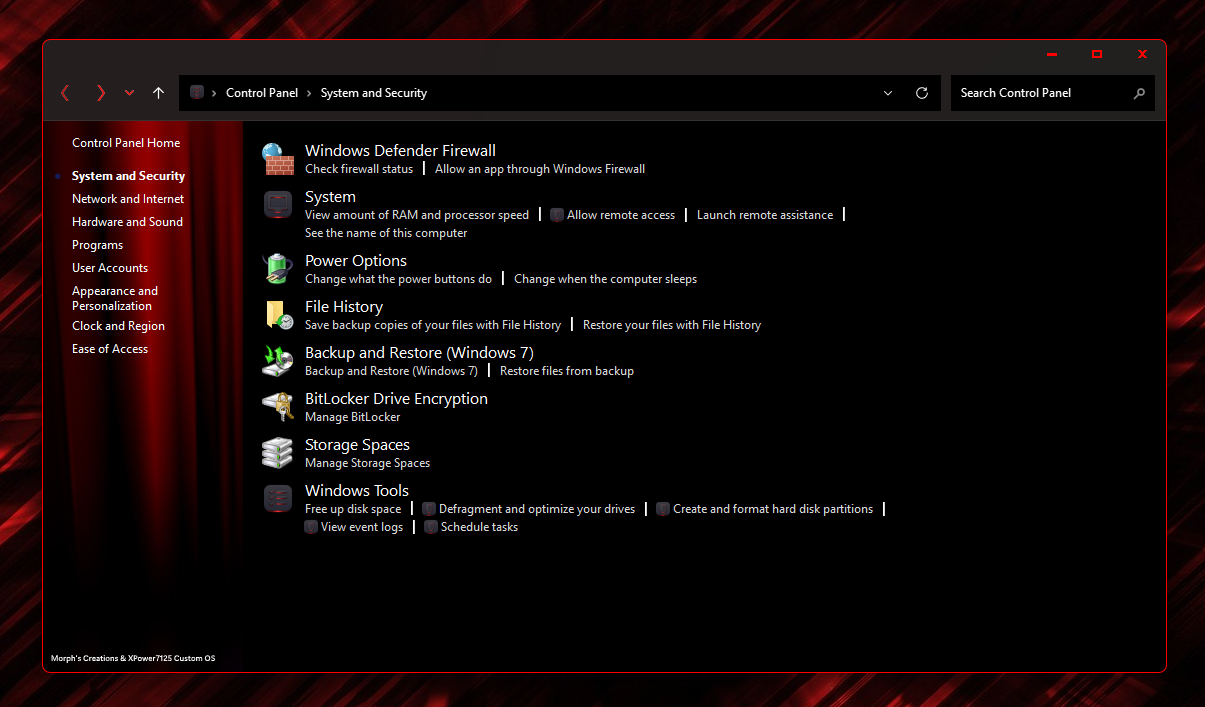Screen dimensions: 1205x707
Task: Click View event logs
Action: click(x=362, y=527)
